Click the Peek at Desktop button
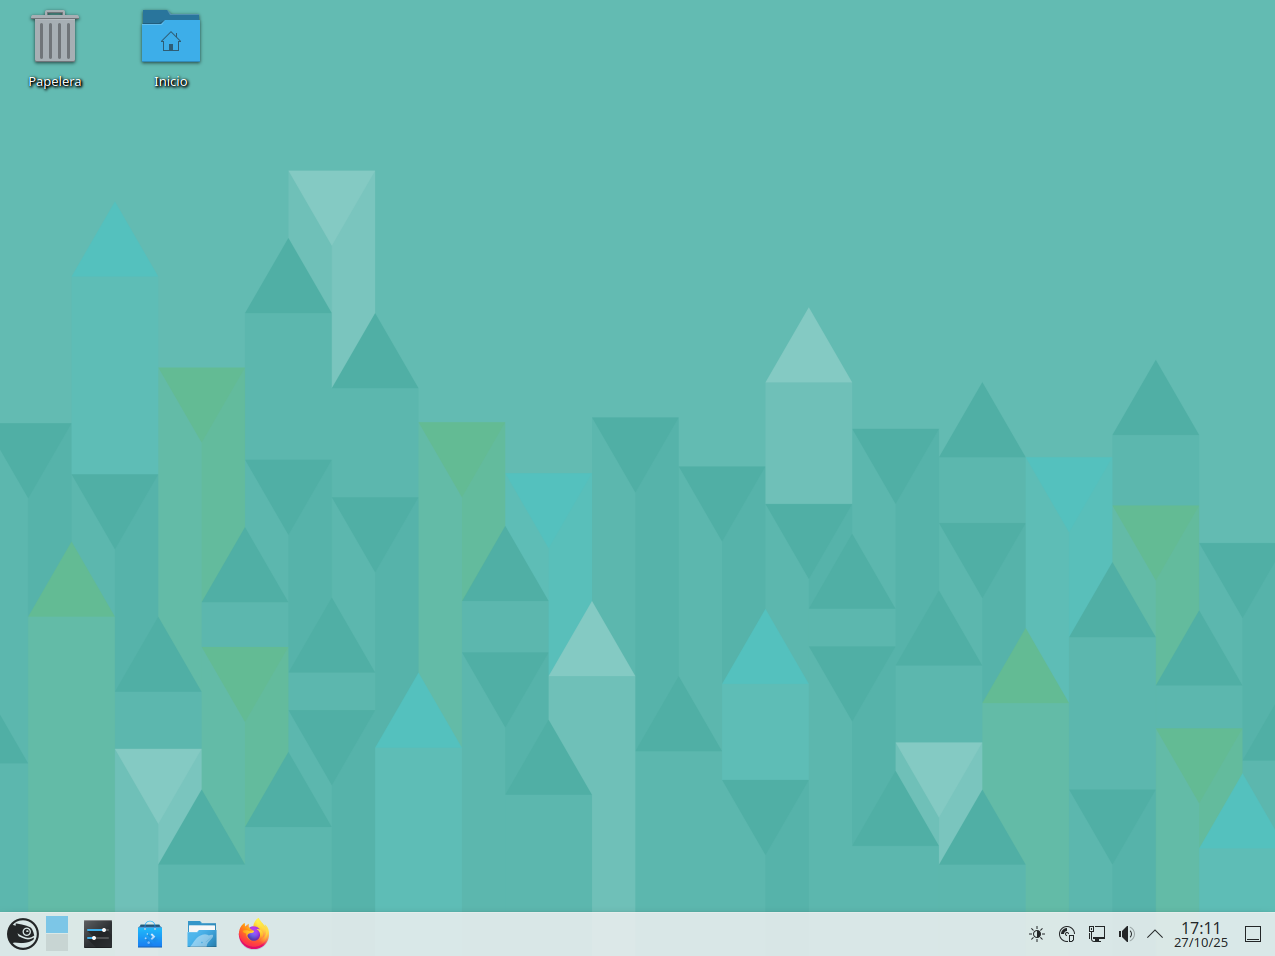The width and height of the screenshot is (1275, 956). pyautogui.click(x=1252, y=934)
